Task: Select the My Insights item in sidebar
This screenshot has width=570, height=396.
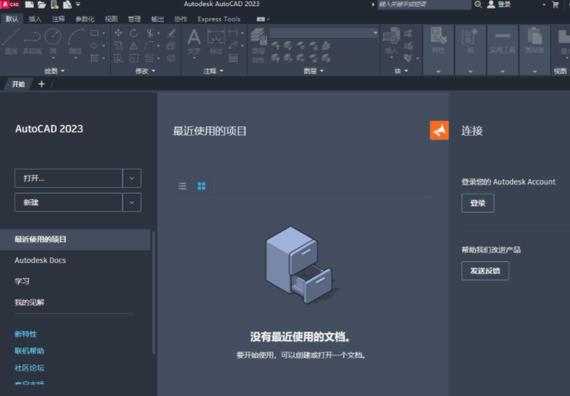Action: pyautogui.click(x=29, y=302)
